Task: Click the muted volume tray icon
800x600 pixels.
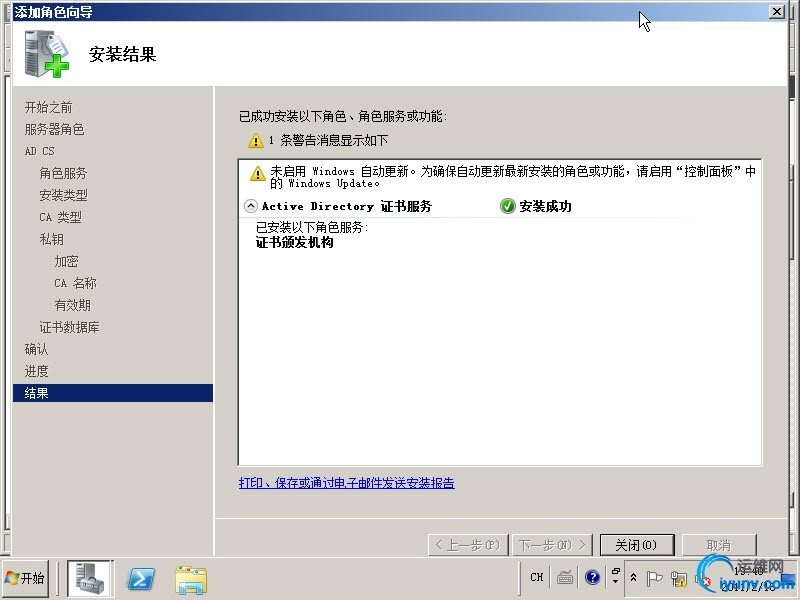Action: click(x=703, y=579)
